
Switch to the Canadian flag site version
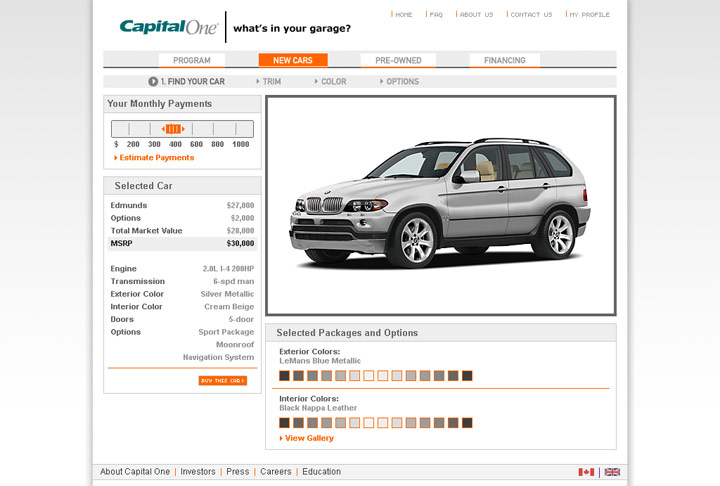click(586, 472)
